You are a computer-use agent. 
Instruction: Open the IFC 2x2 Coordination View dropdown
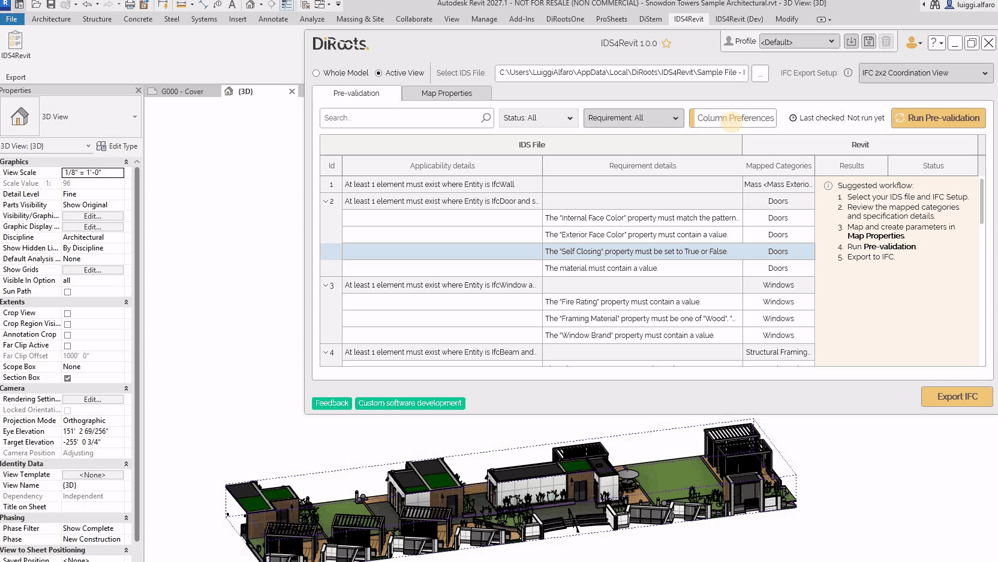pos(925,73)
